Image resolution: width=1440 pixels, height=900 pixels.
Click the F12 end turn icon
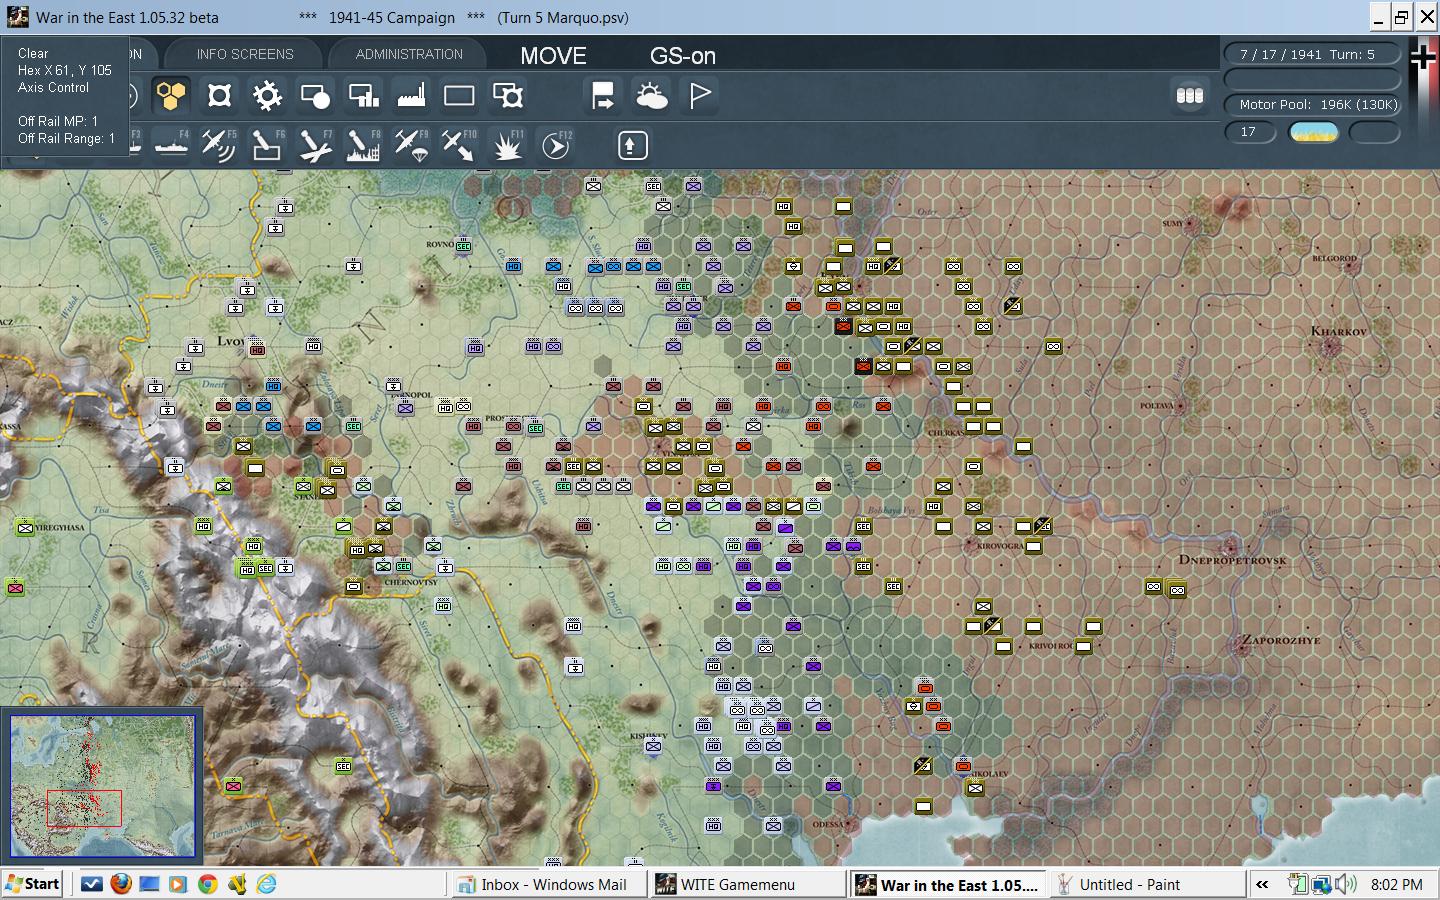(x=555, y=146)
